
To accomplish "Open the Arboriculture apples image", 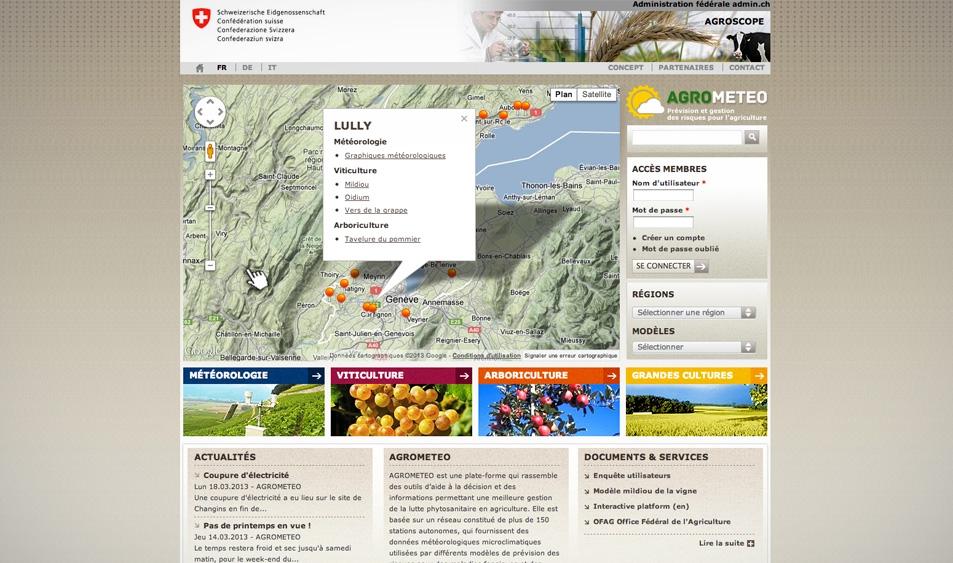I will click(549, 410).
